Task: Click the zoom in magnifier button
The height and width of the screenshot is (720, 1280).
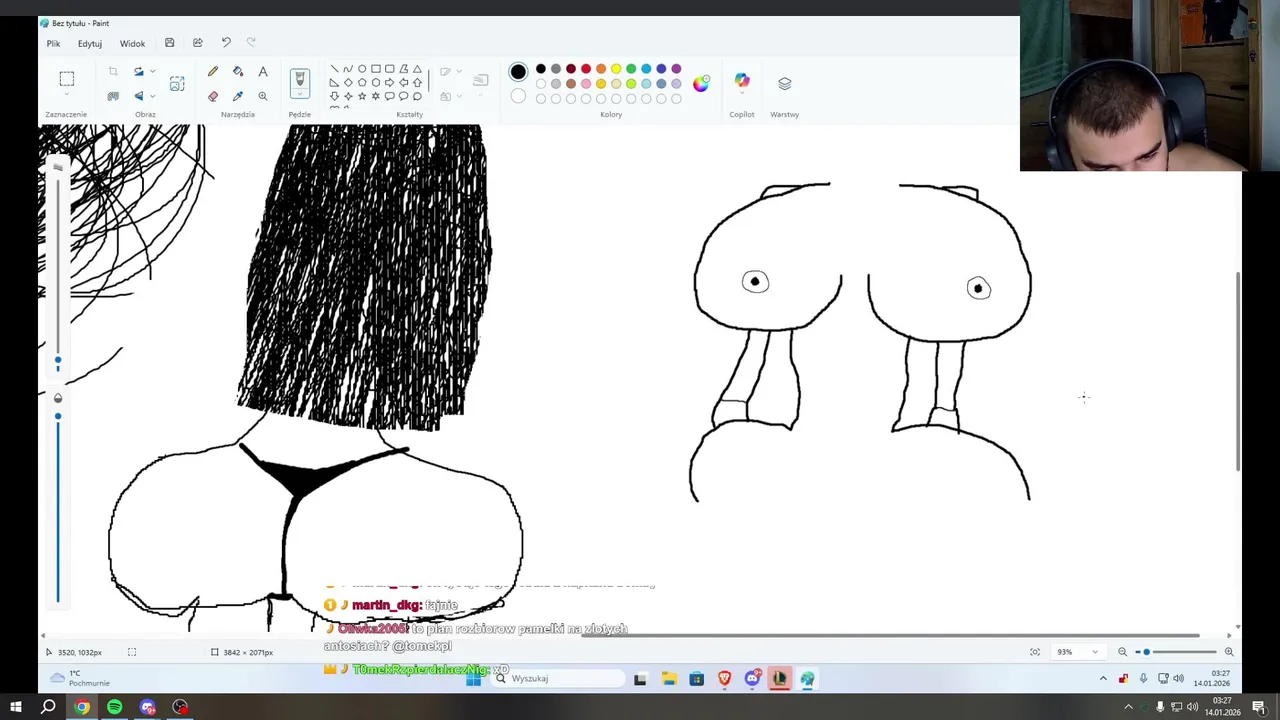Action: point(1229,652)
